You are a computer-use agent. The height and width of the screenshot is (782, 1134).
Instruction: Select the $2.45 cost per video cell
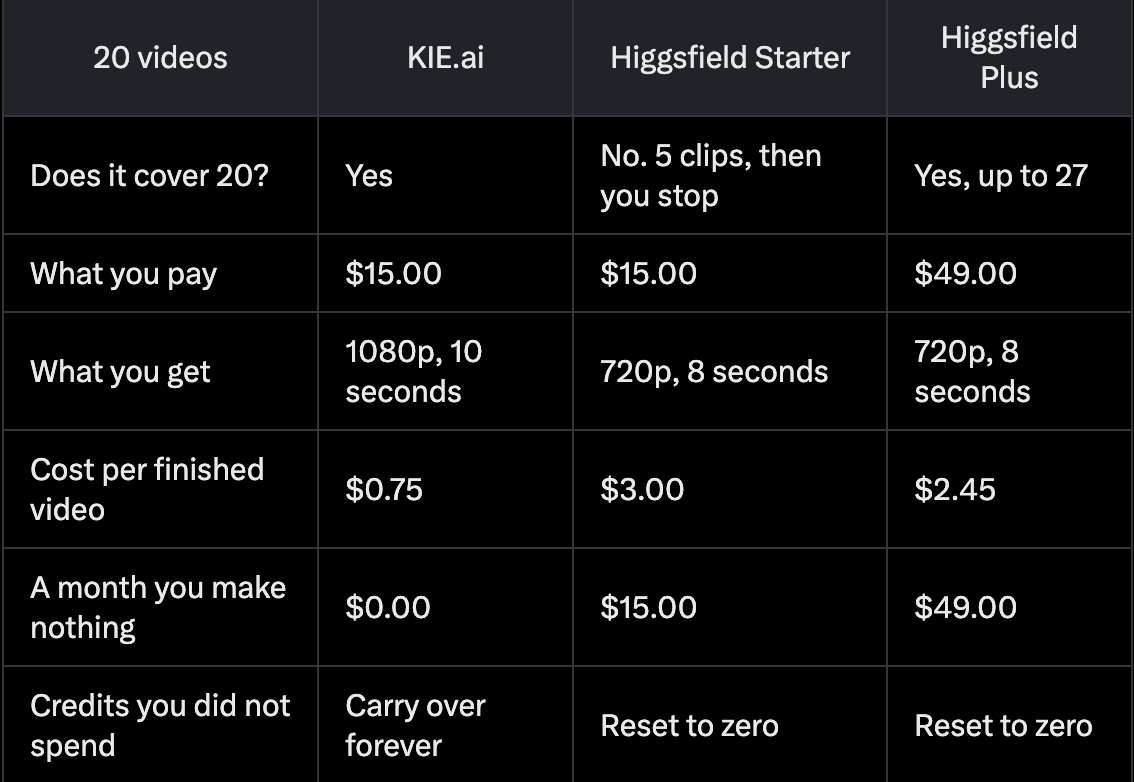click(955, 489)
